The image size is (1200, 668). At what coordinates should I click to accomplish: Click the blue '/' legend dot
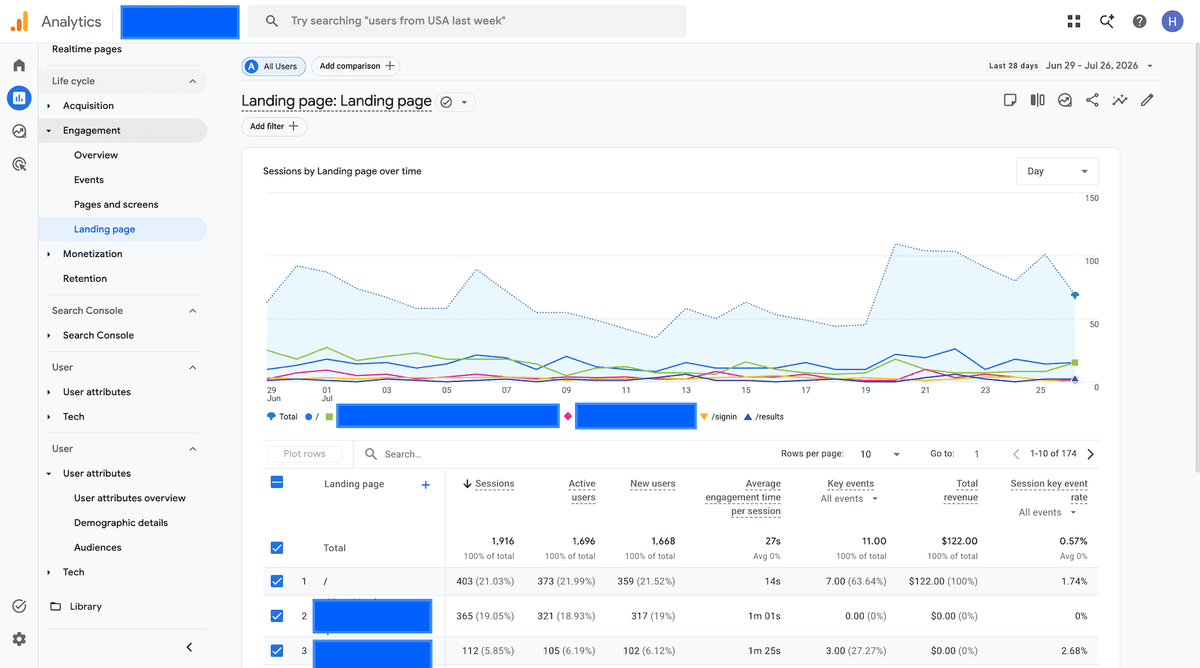pyautogui.click(x=309, y=416)
